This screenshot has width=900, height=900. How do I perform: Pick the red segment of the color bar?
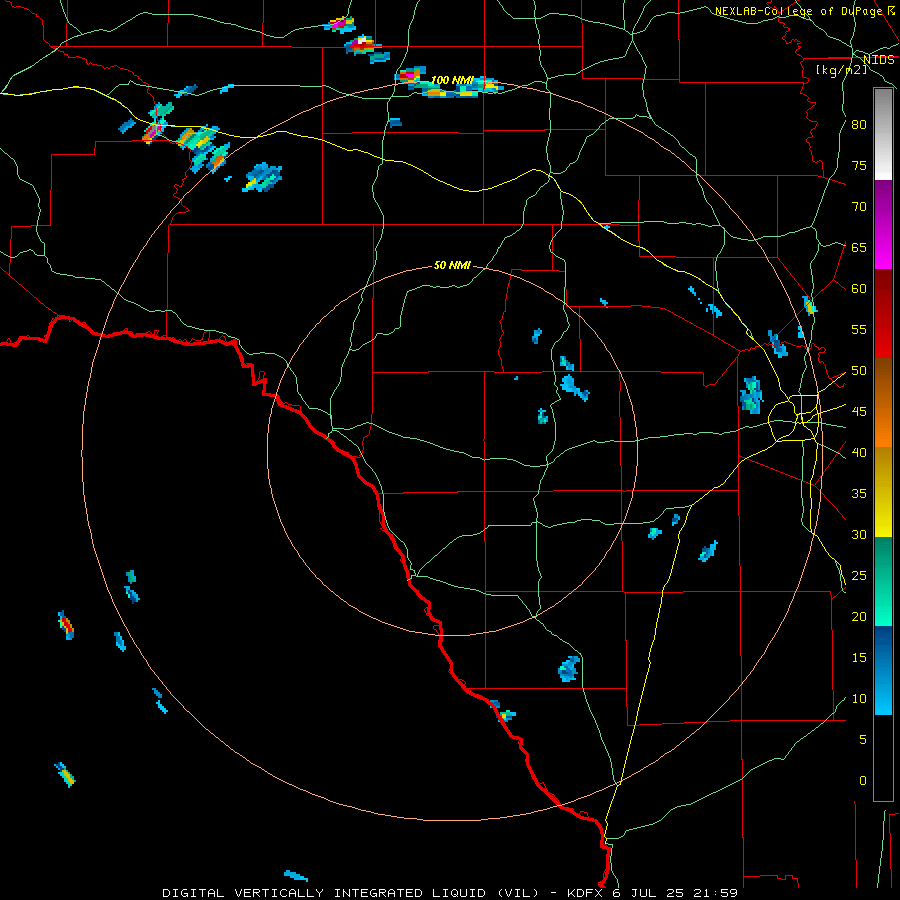(883, 314)
